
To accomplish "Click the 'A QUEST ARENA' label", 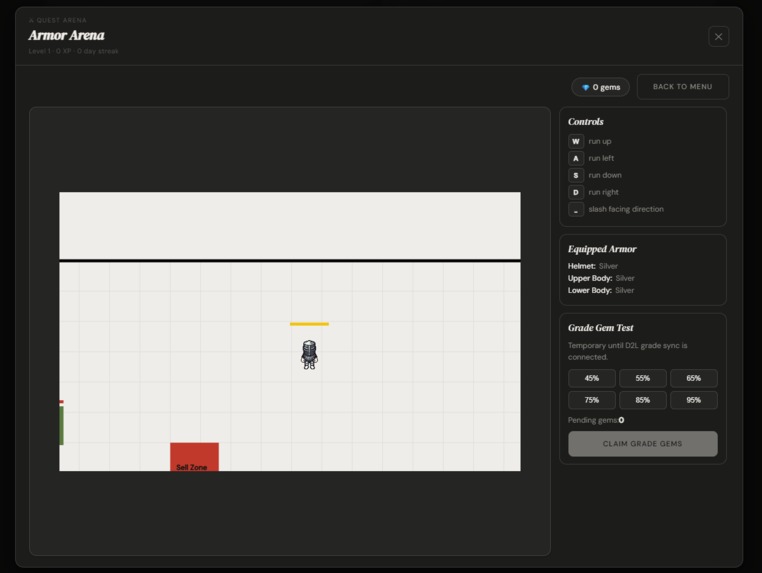I will tap(58, 20).
